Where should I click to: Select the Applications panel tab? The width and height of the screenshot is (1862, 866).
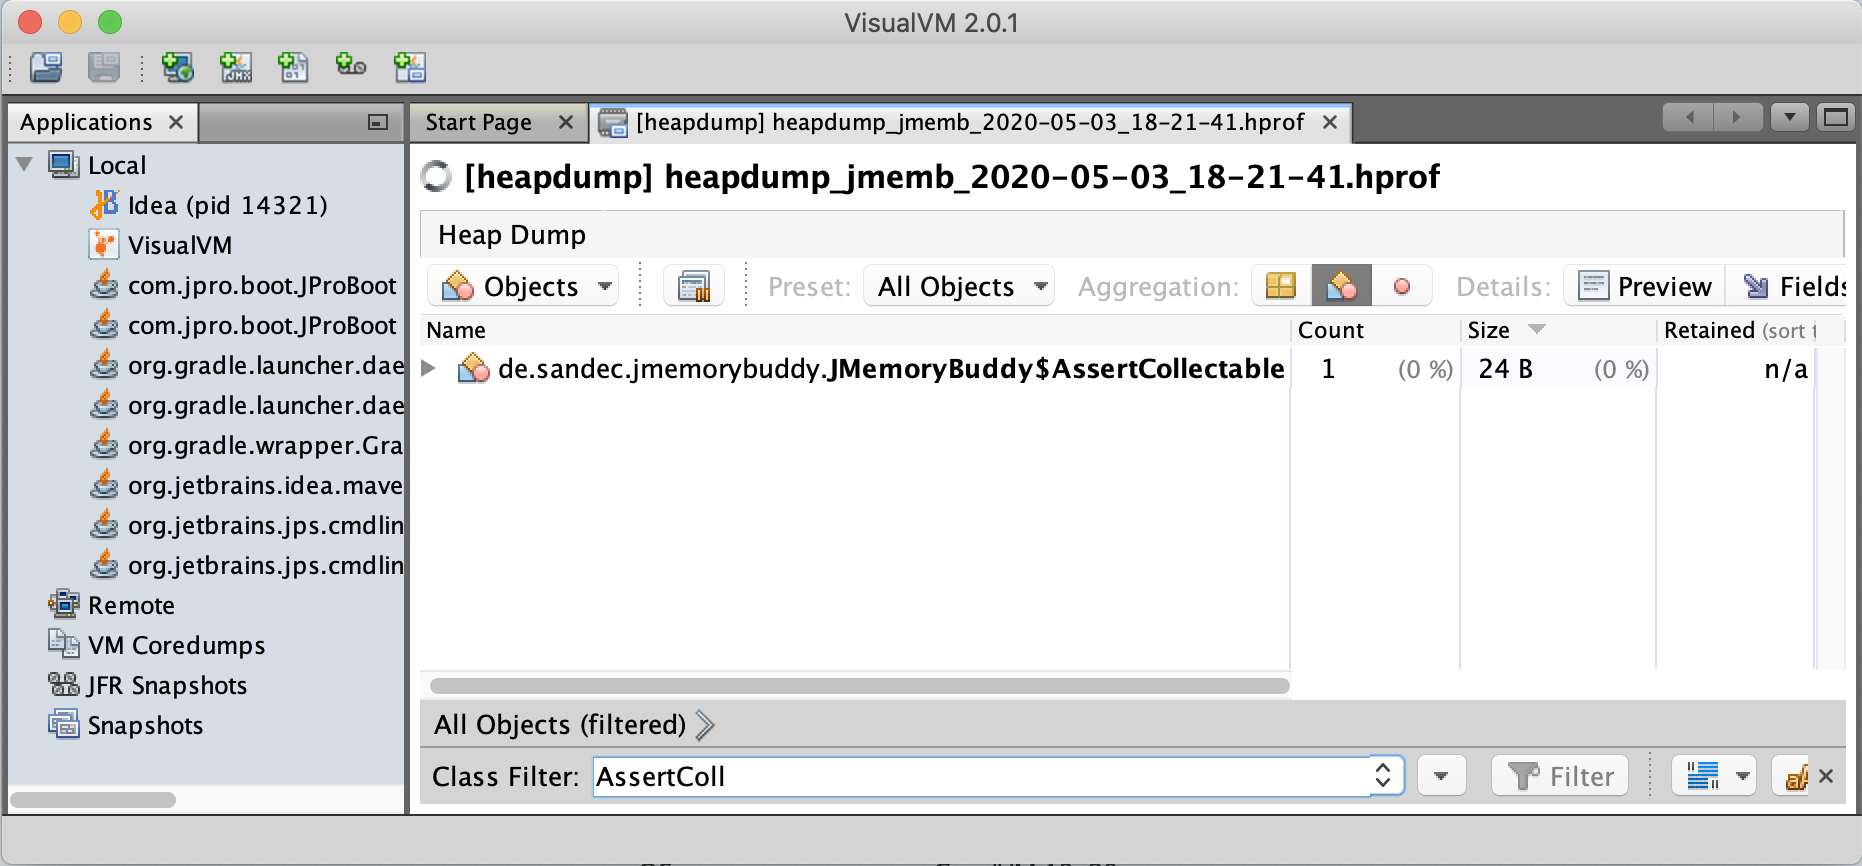87,122
